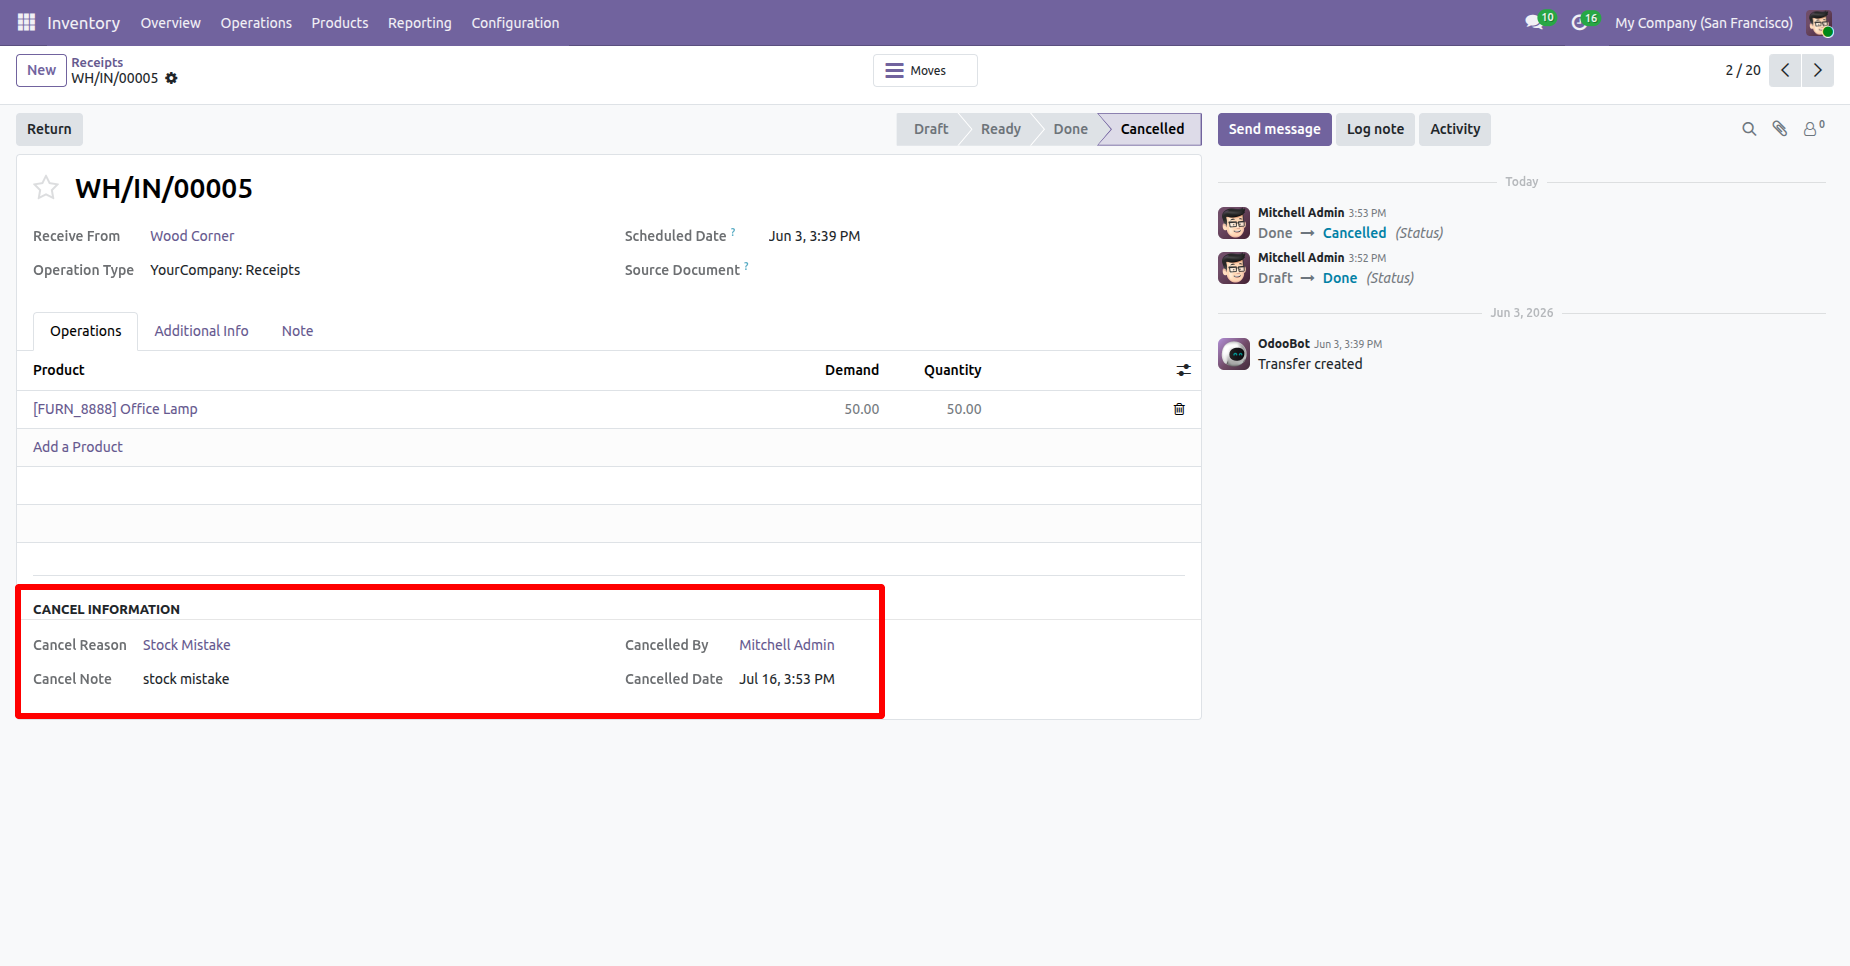
Task: Show followers icon in chatter
Action: coord(1813,129)
